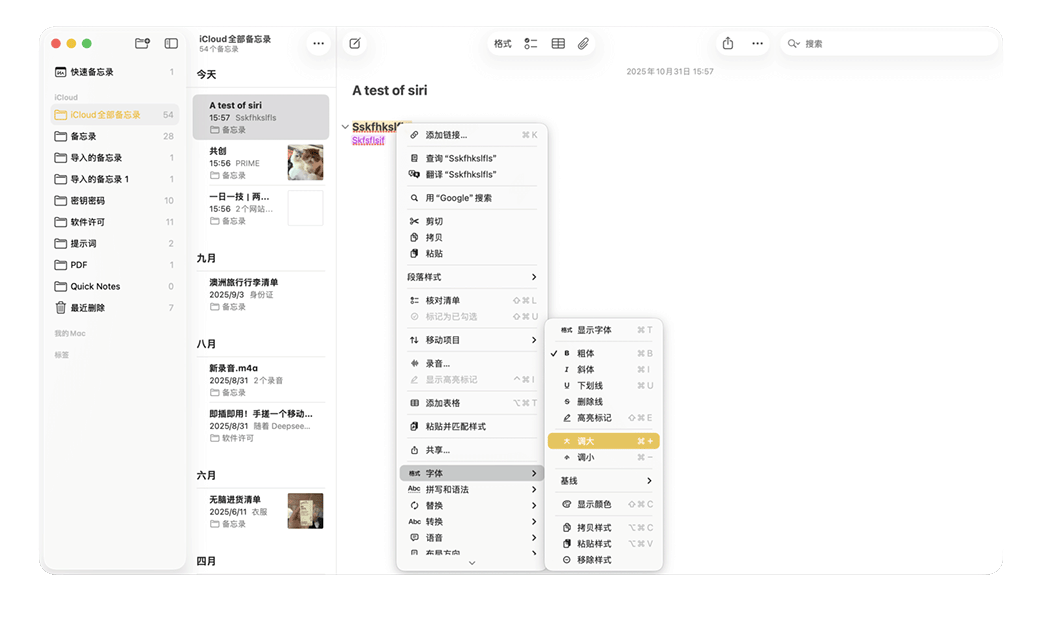
Task: Toggle 粗体 bold in font submenu
Action: coord(585,354)
